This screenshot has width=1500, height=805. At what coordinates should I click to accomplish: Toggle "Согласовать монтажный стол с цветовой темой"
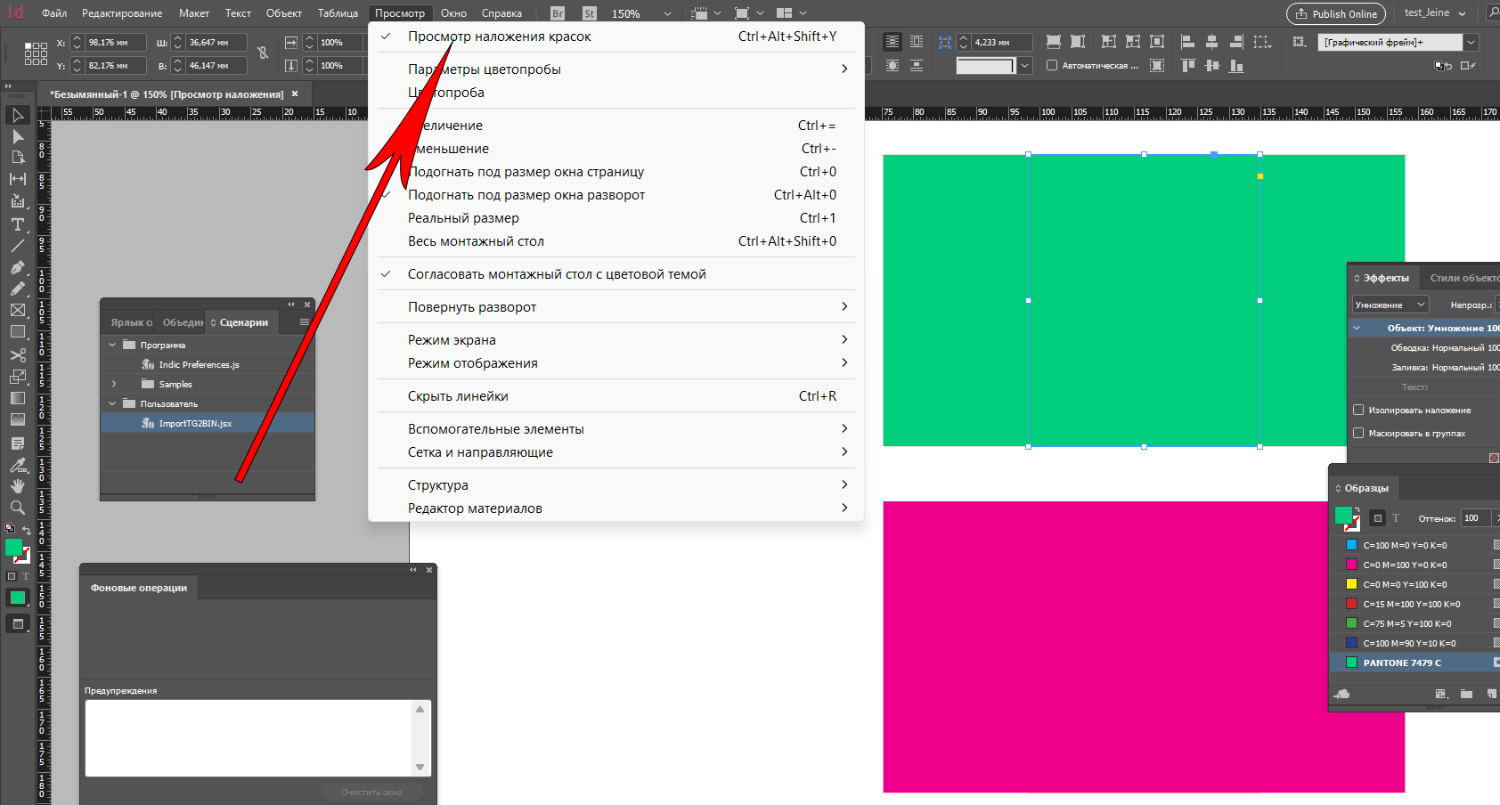point(616,274)
